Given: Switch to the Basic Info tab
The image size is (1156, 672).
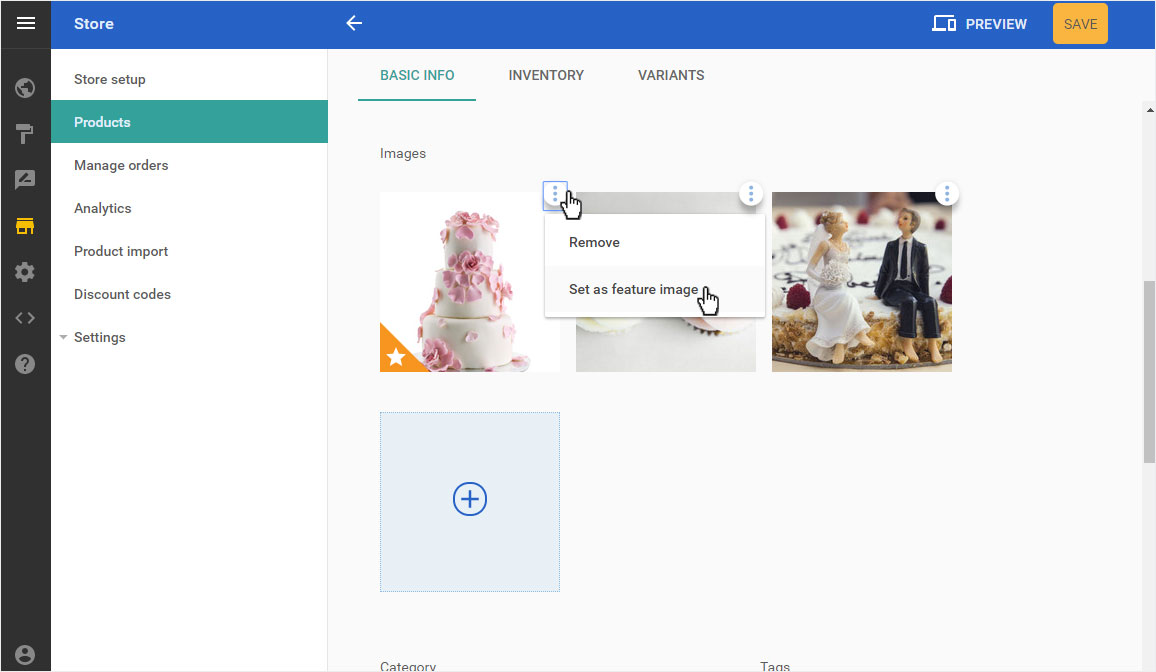Looking at the screenshot, I should [417, 75].
